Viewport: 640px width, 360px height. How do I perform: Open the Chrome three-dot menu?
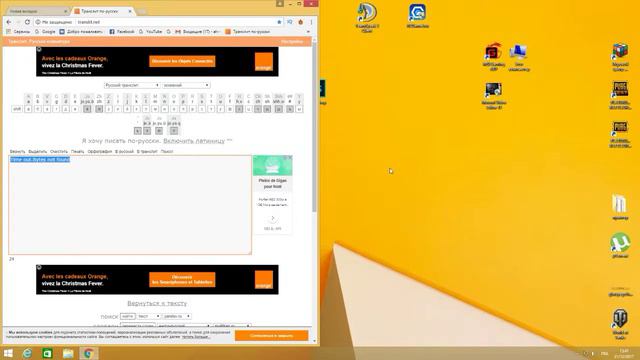(x=311, y=22)
